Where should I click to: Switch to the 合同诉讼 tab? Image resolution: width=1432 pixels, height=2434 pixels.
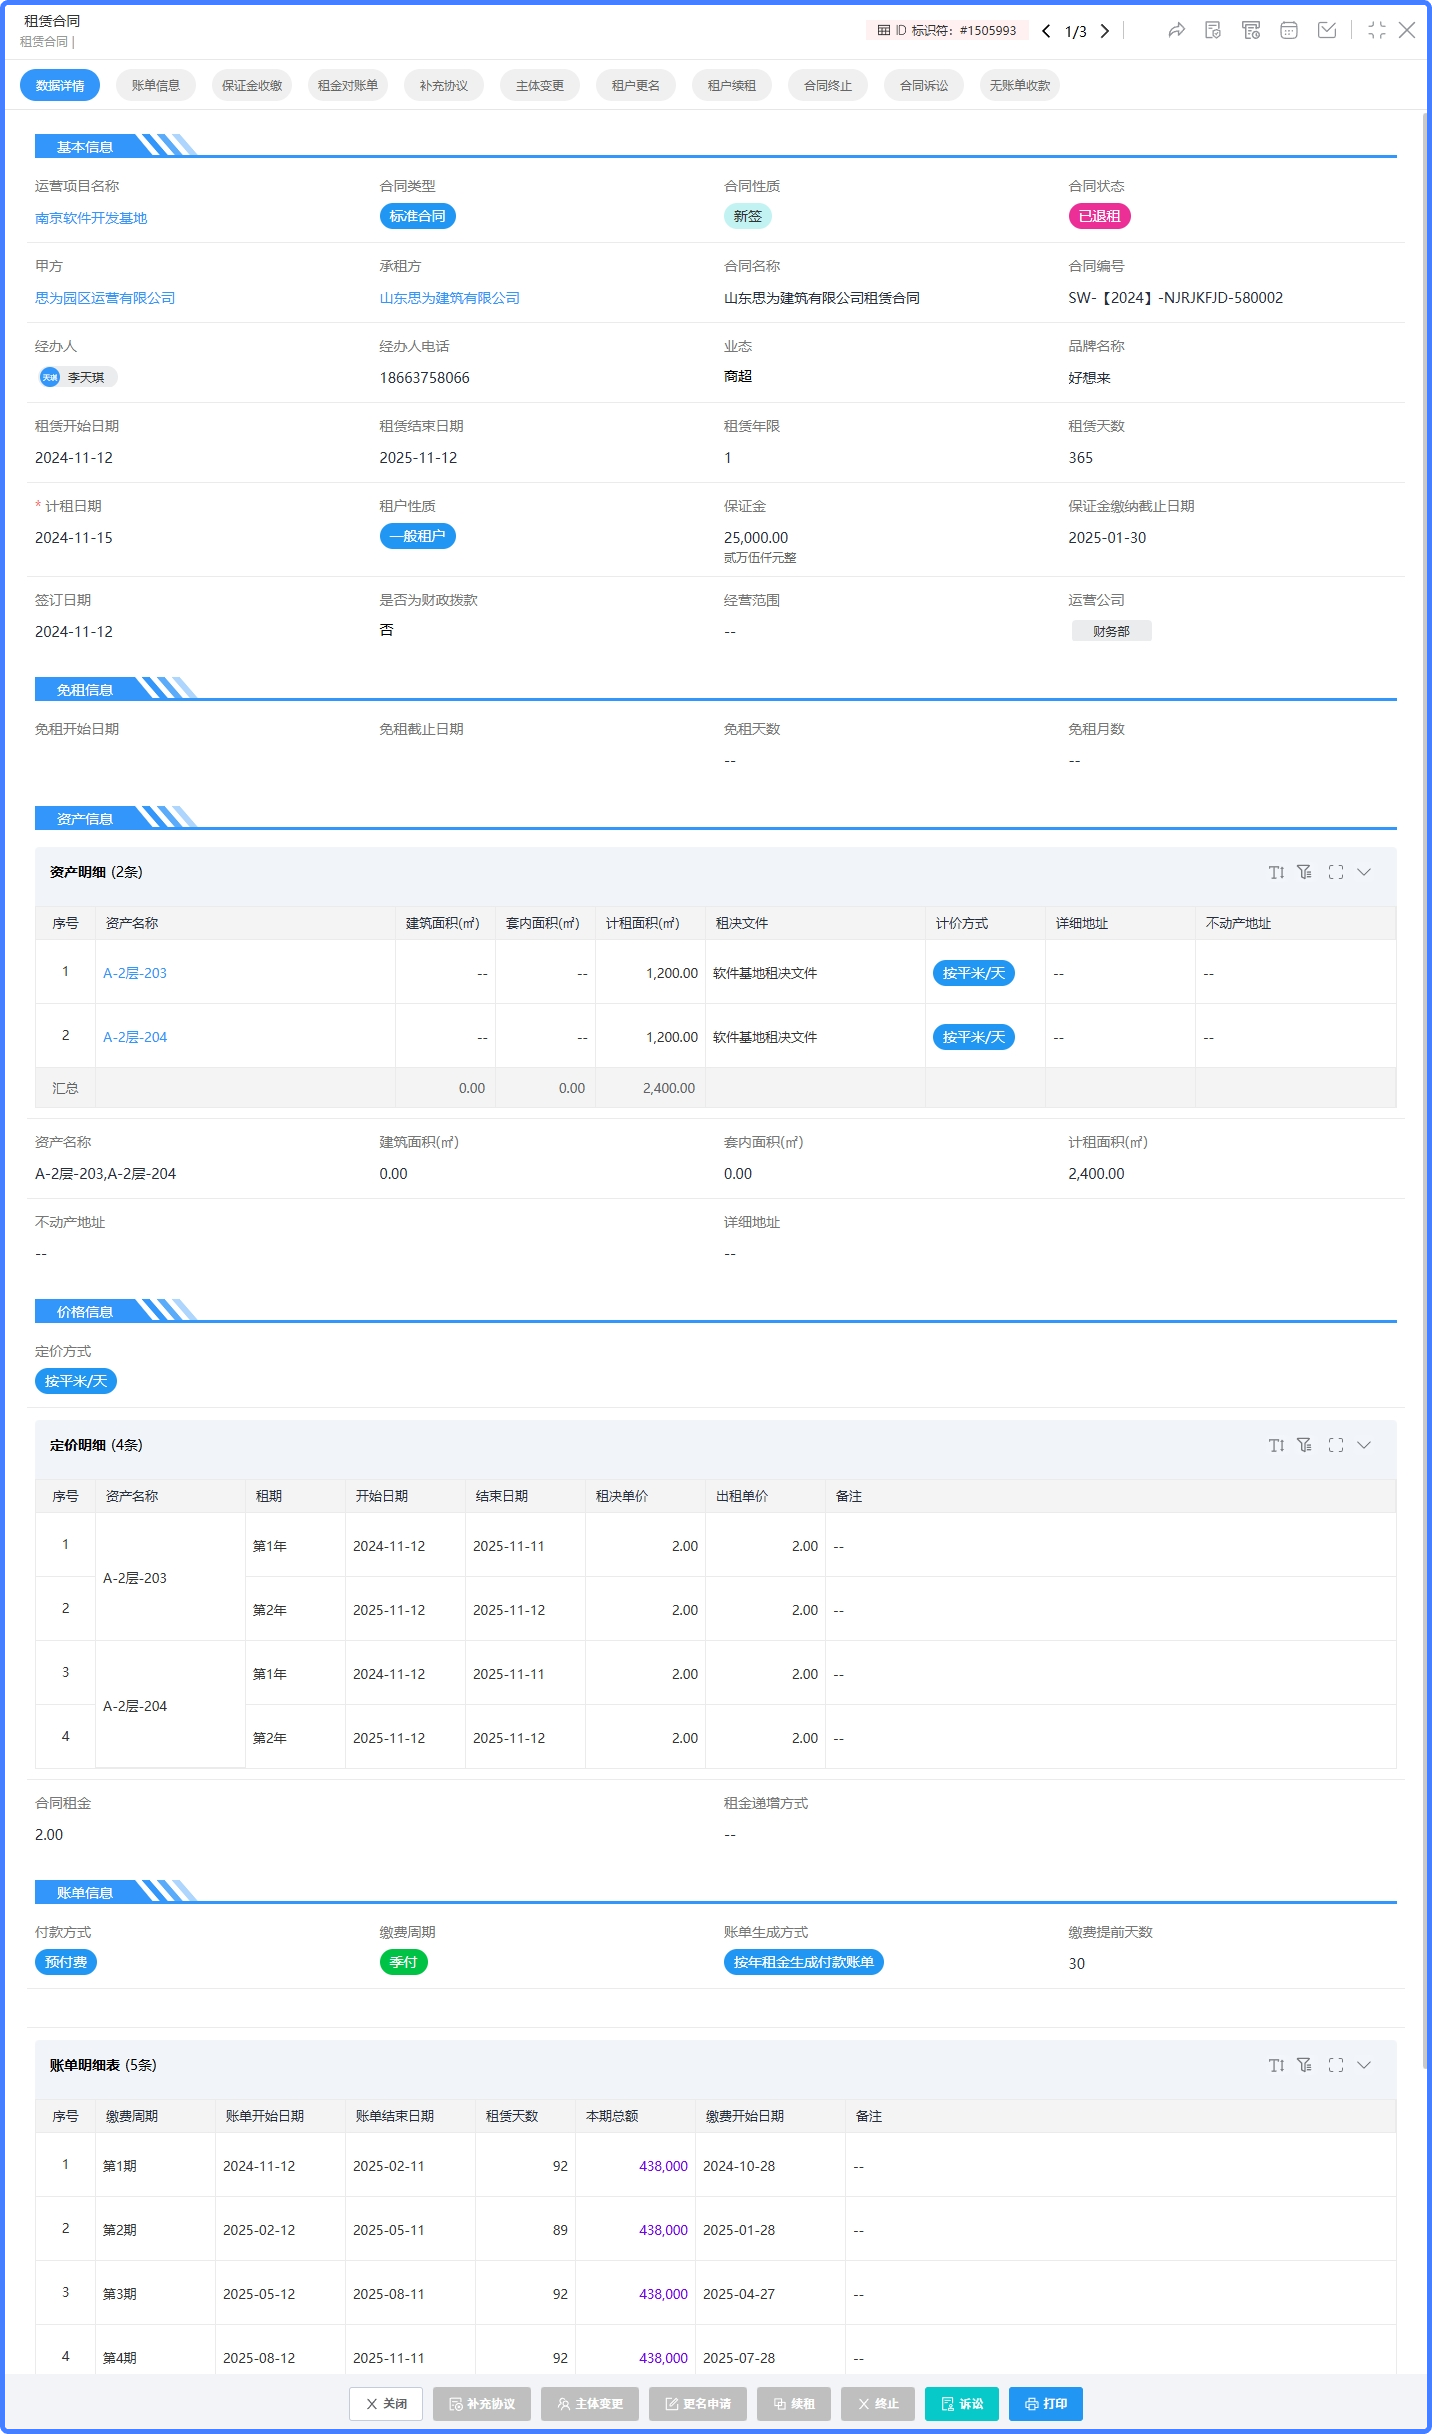924,85
